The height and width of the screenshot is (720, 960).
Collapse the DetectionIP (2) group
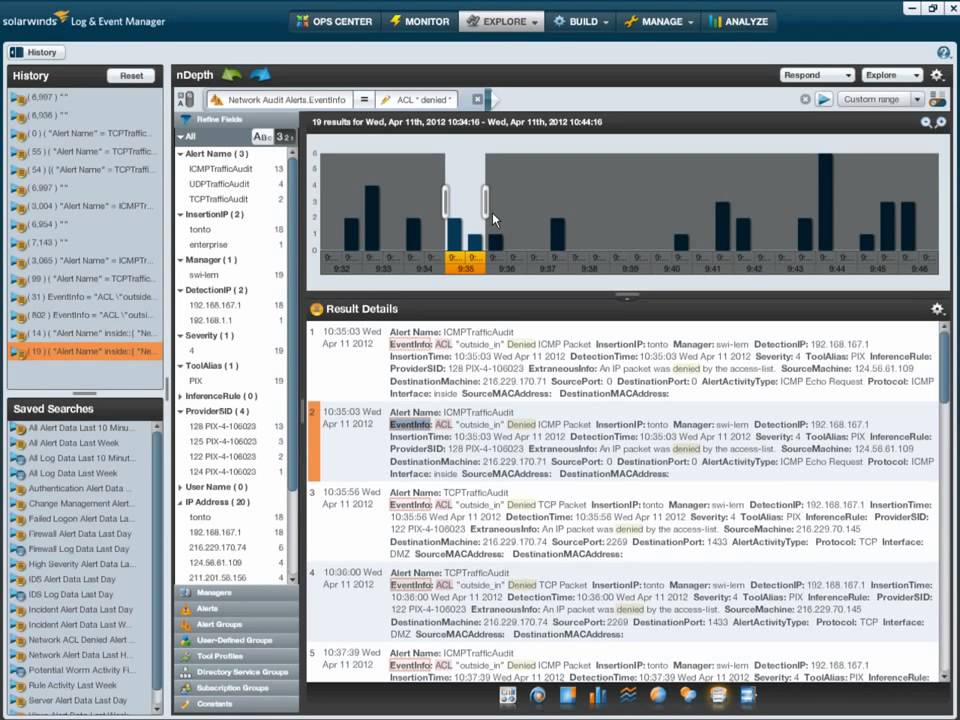pos(181,291)
